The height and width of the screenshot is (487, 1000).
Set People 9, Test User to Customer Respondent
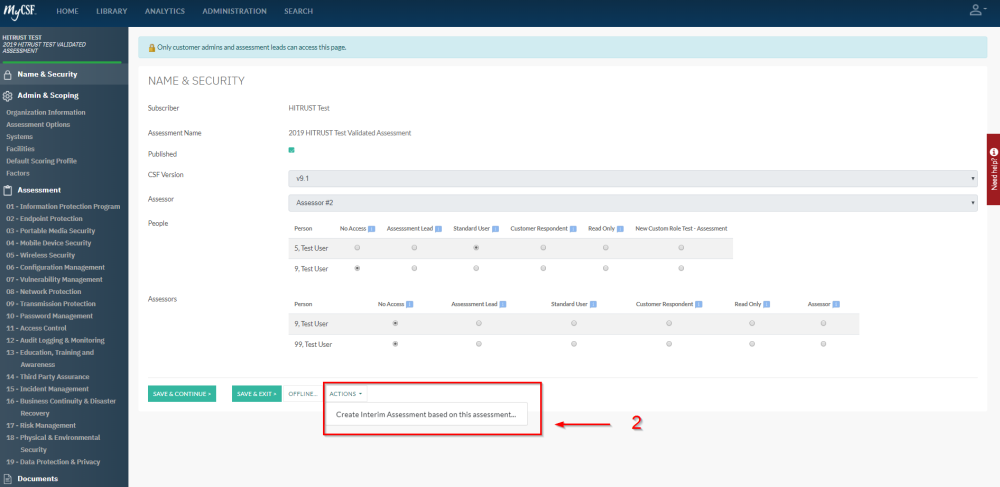[x=543, y=268]
